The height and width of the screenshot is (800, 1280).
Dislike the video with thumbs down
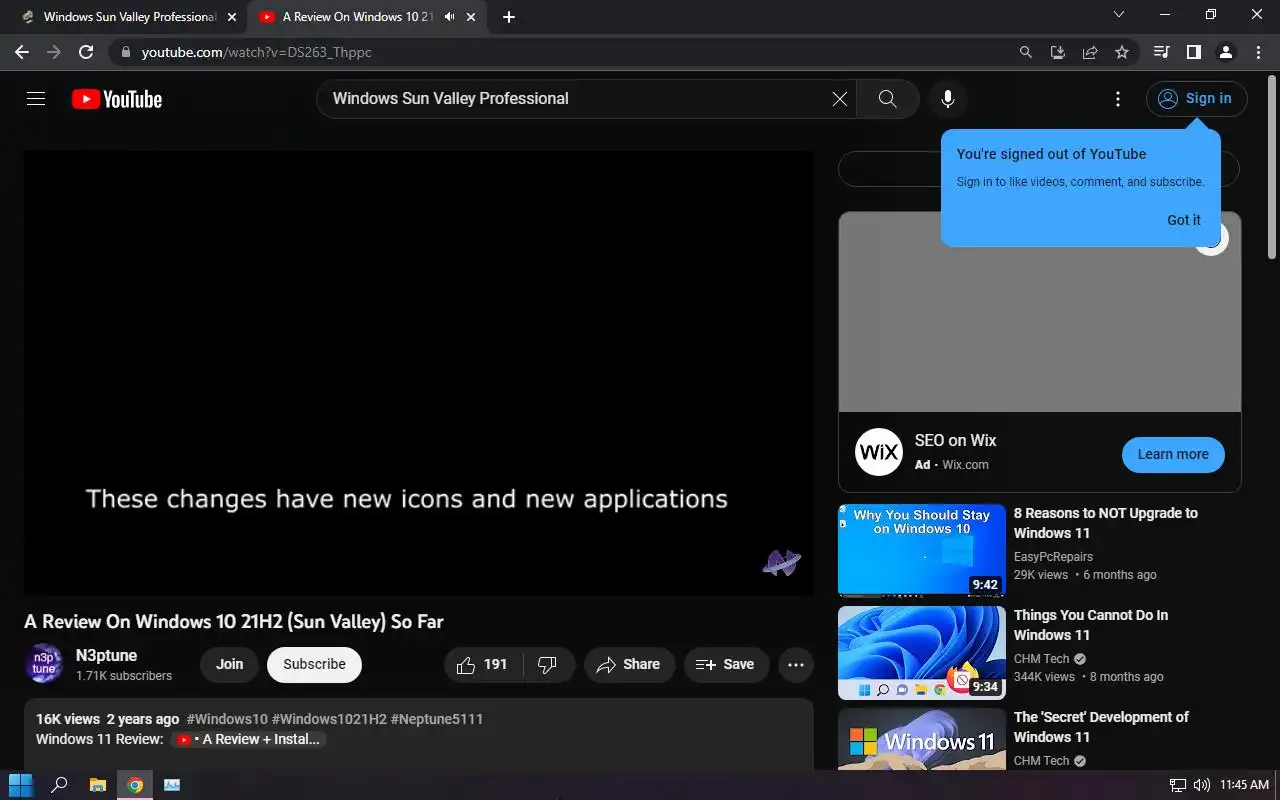[548, 665]
